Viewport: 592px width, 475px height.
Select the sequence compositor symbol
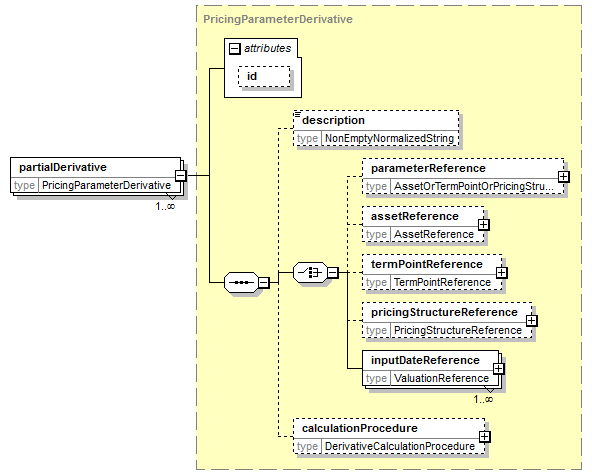click(x=241, y=282)
